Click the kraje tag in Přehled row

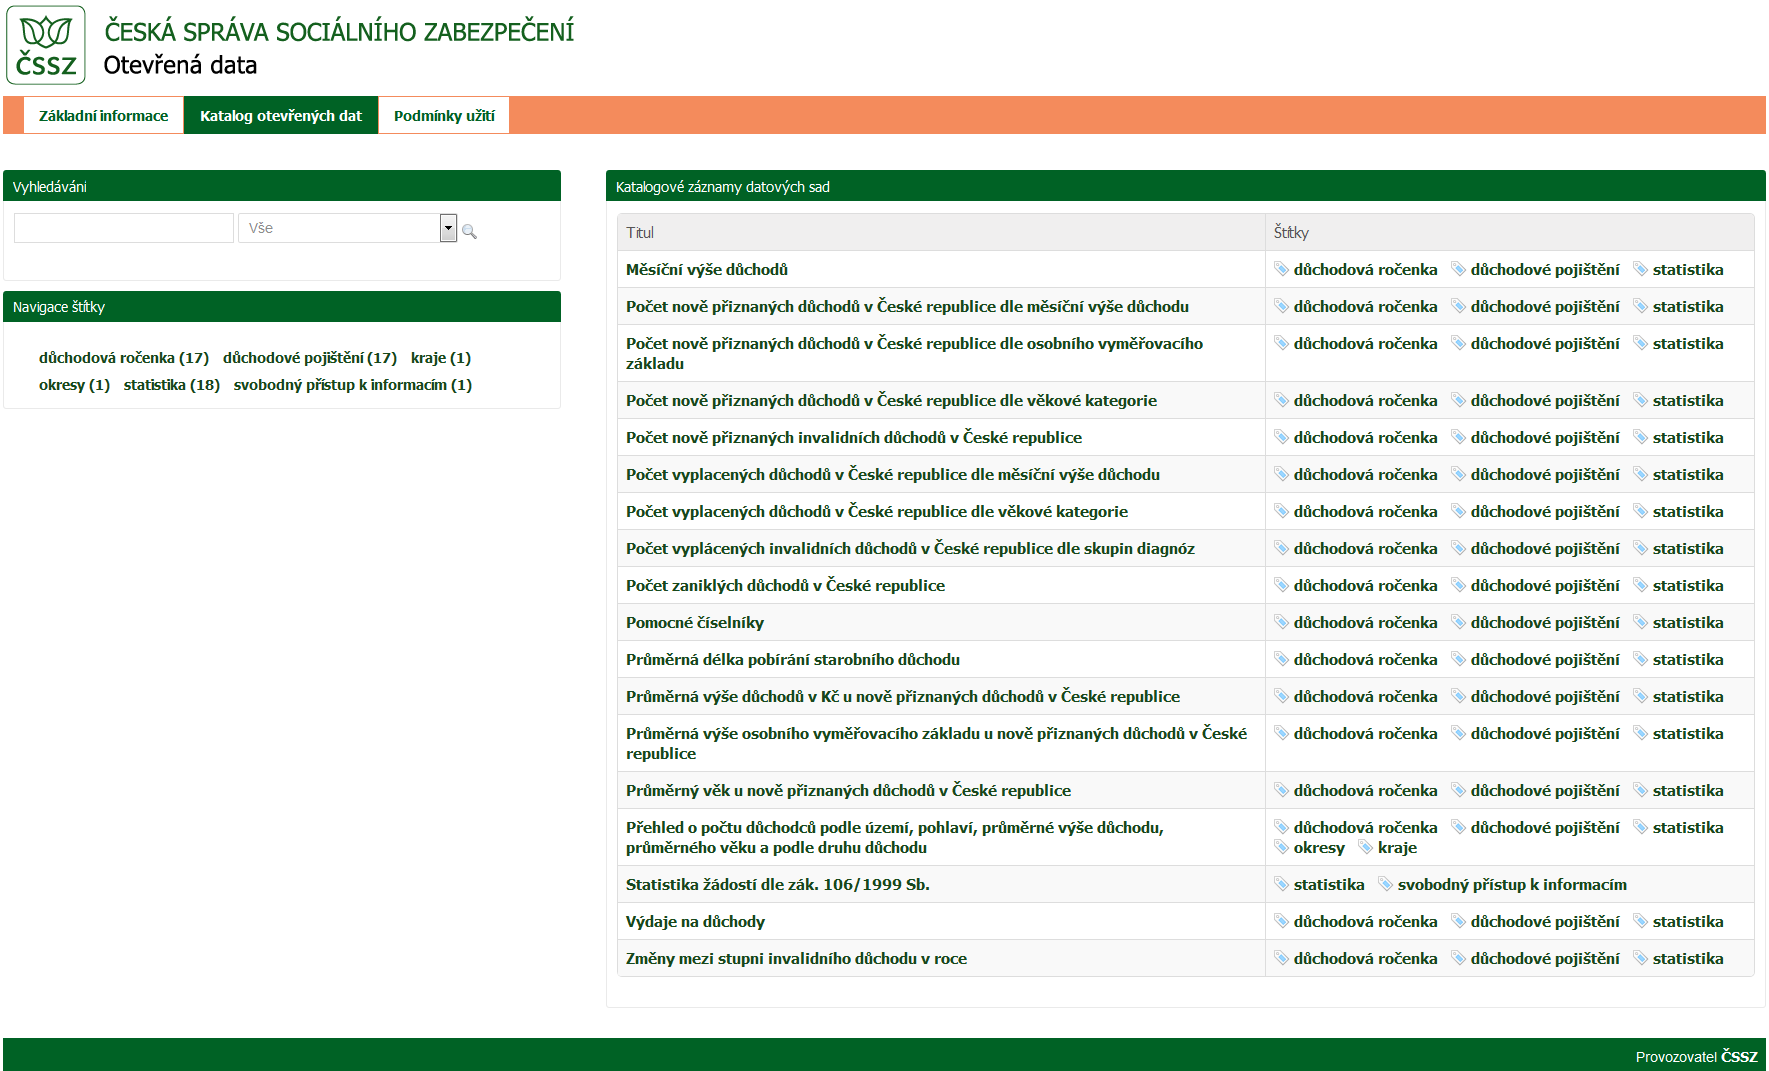click(1397, 847)
